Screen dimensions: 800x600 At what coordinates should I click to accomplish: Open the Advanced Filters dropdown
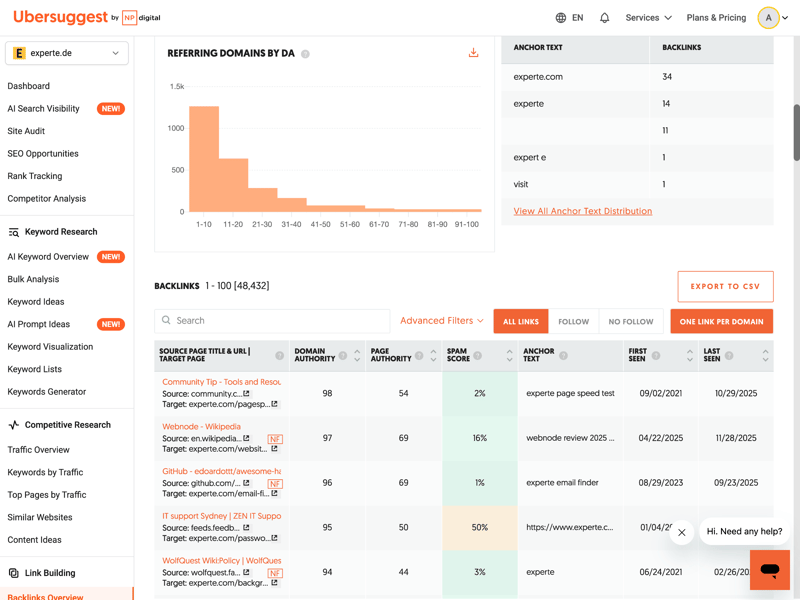point(441,321)
